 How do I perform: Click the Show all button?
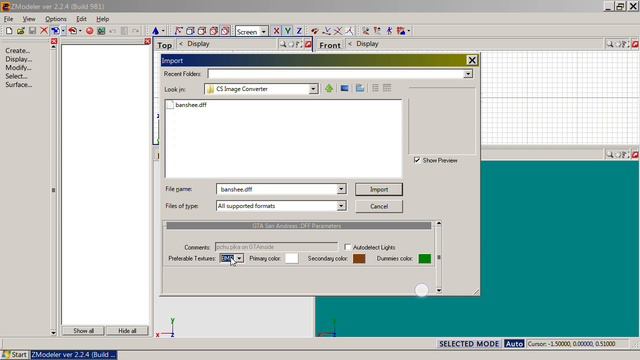tap(84, 331)
